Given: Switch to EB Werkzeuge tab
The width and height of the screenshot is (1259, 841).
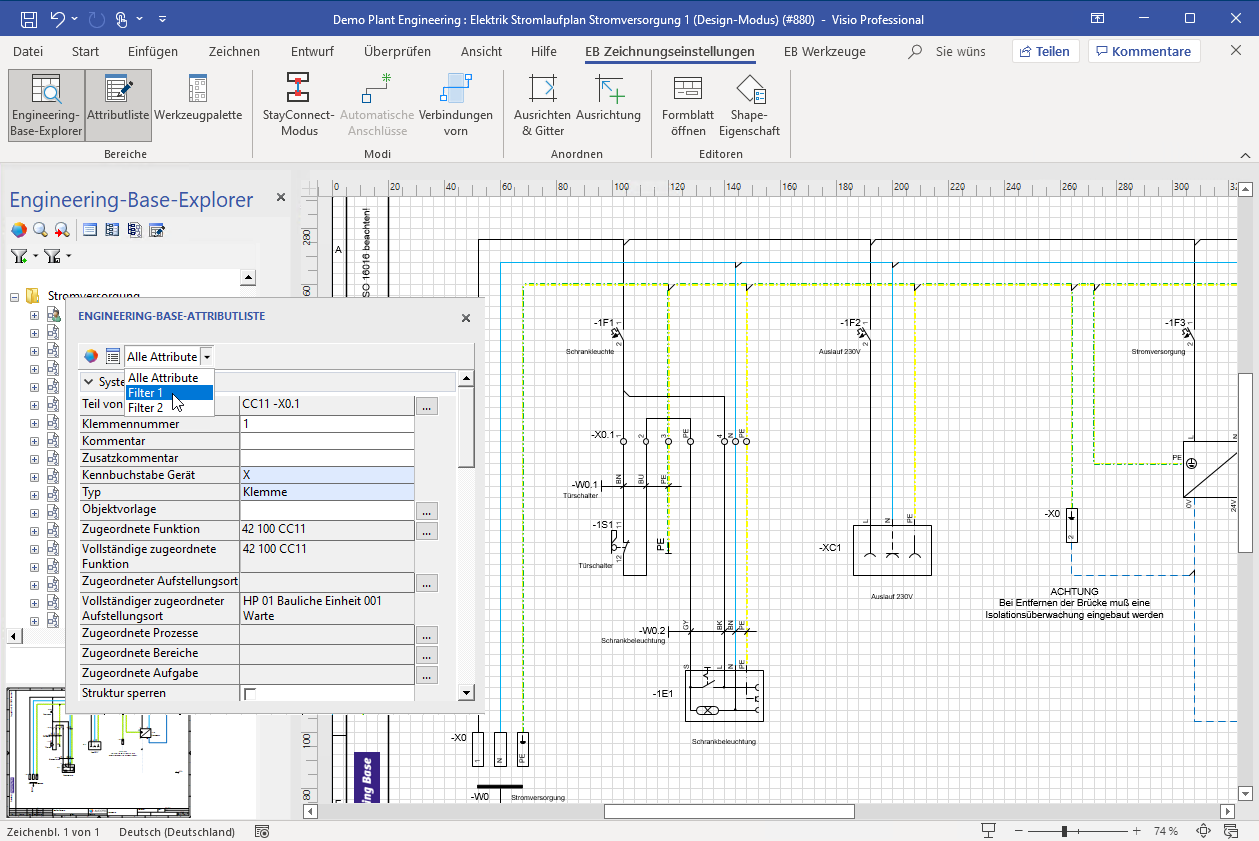Looking at the screenshot, I should pyautogui.click(x=824, y=51).
